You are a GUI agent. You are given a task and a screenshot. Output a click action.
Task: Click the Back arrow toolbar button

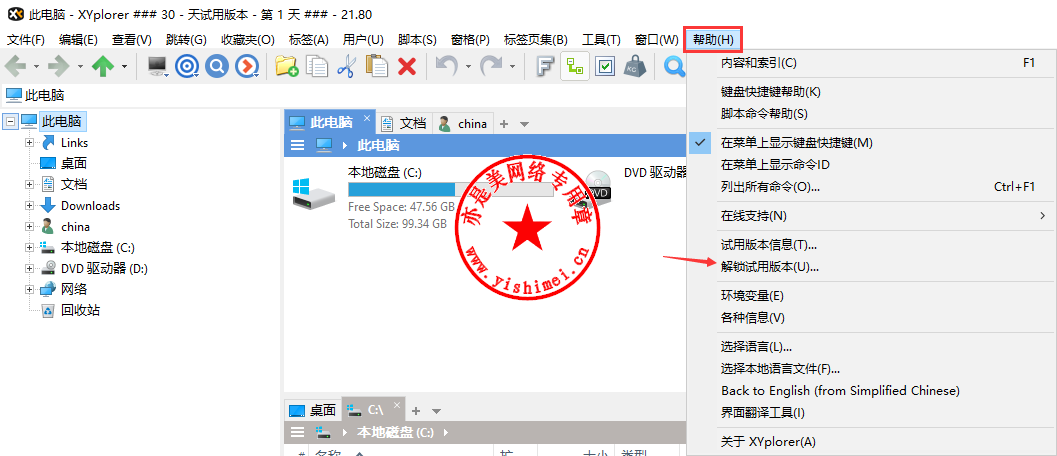pos(16,66)
